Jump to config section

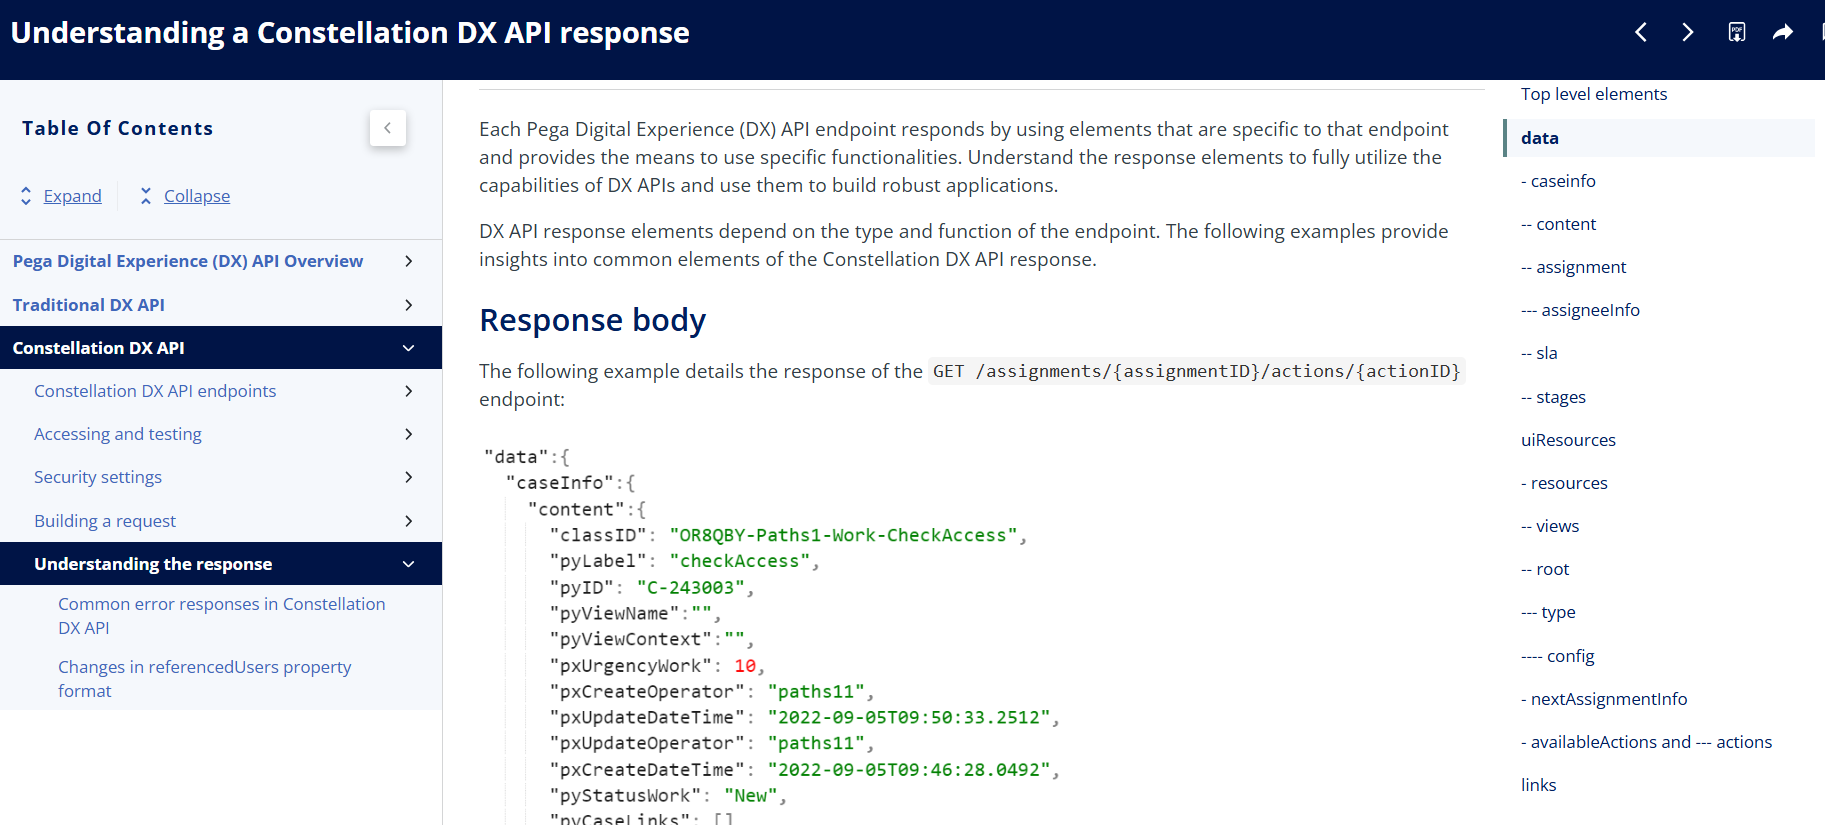(1557, 656)
